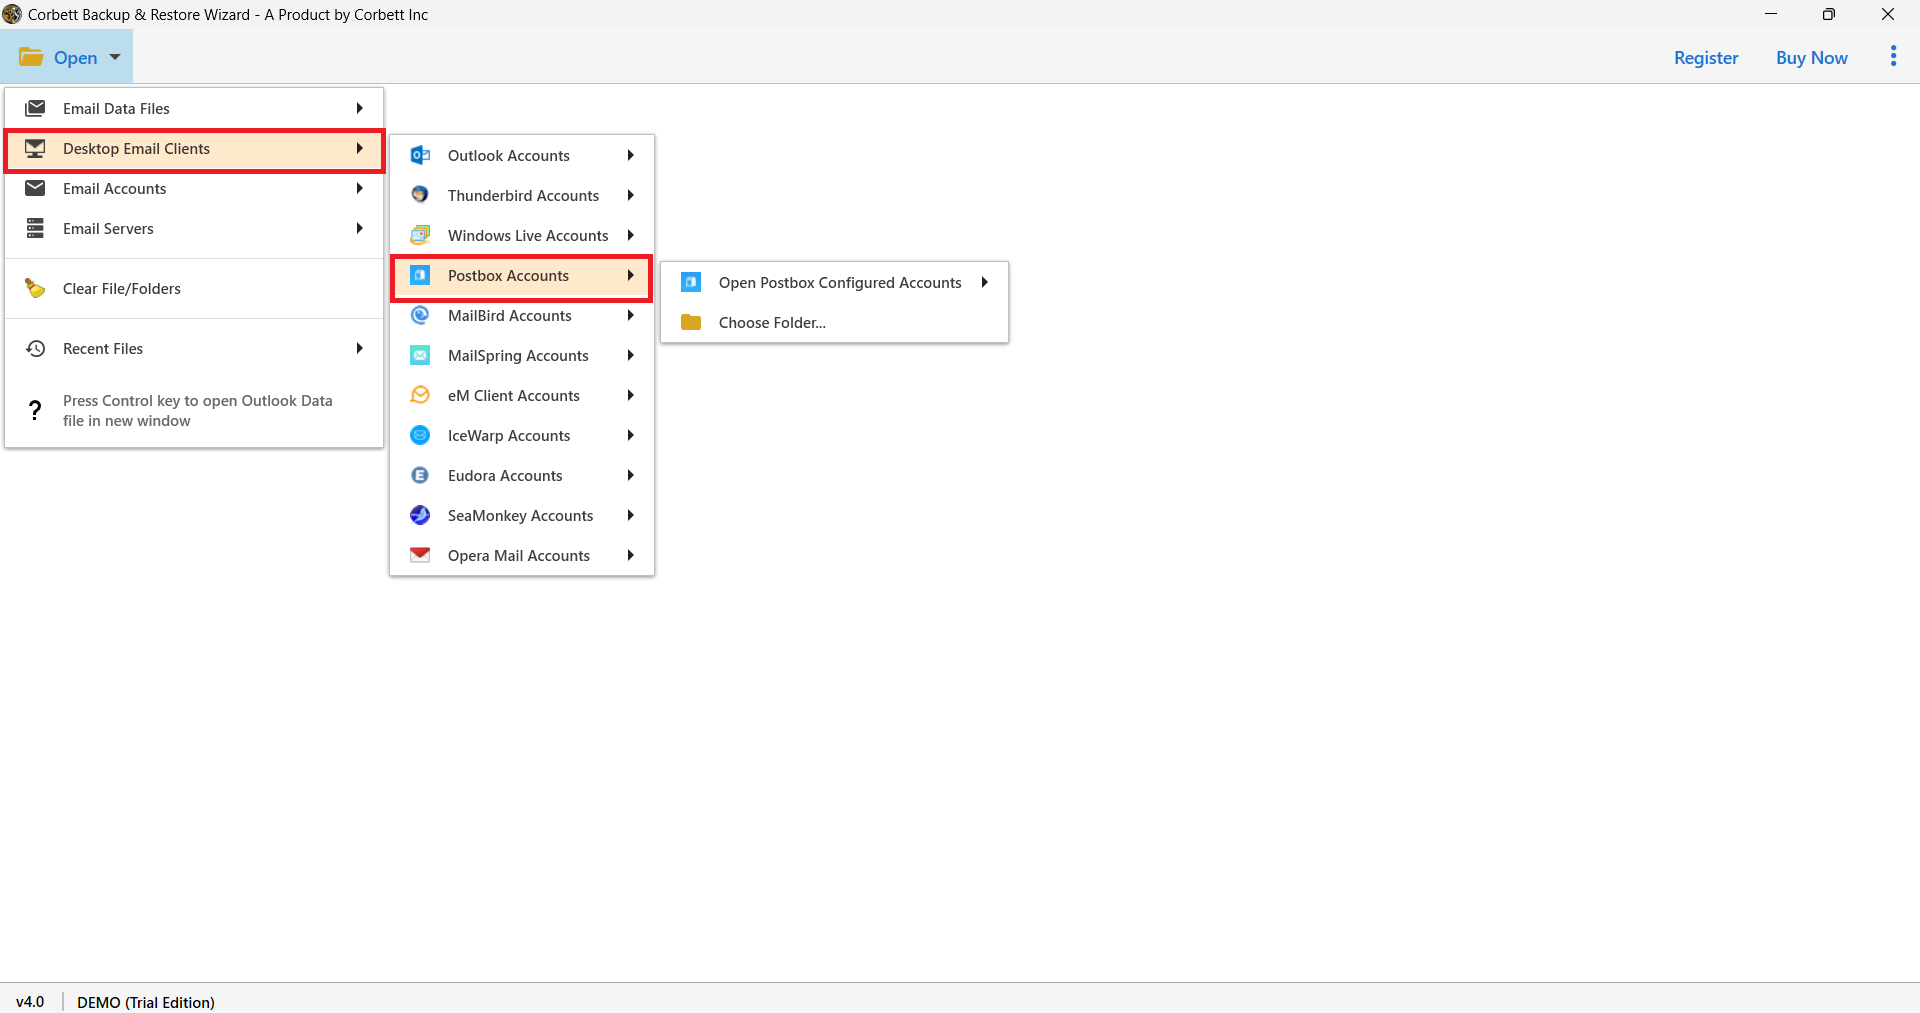Click the Email Data Files envelope icon
The height and width of the screenshot is (1013, 1920).
[x=35, y=108]
